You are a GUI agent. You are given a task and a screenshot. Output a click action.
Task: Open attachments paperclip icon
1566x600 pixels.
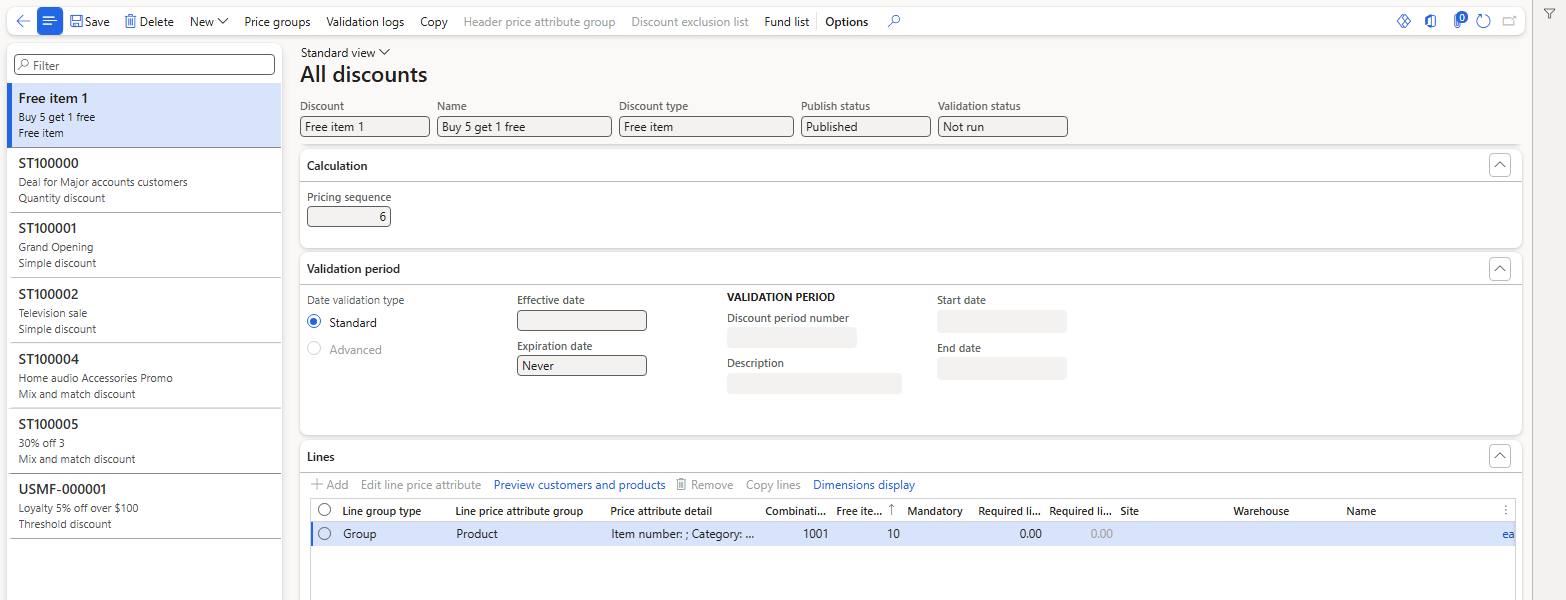point(1458,21)
